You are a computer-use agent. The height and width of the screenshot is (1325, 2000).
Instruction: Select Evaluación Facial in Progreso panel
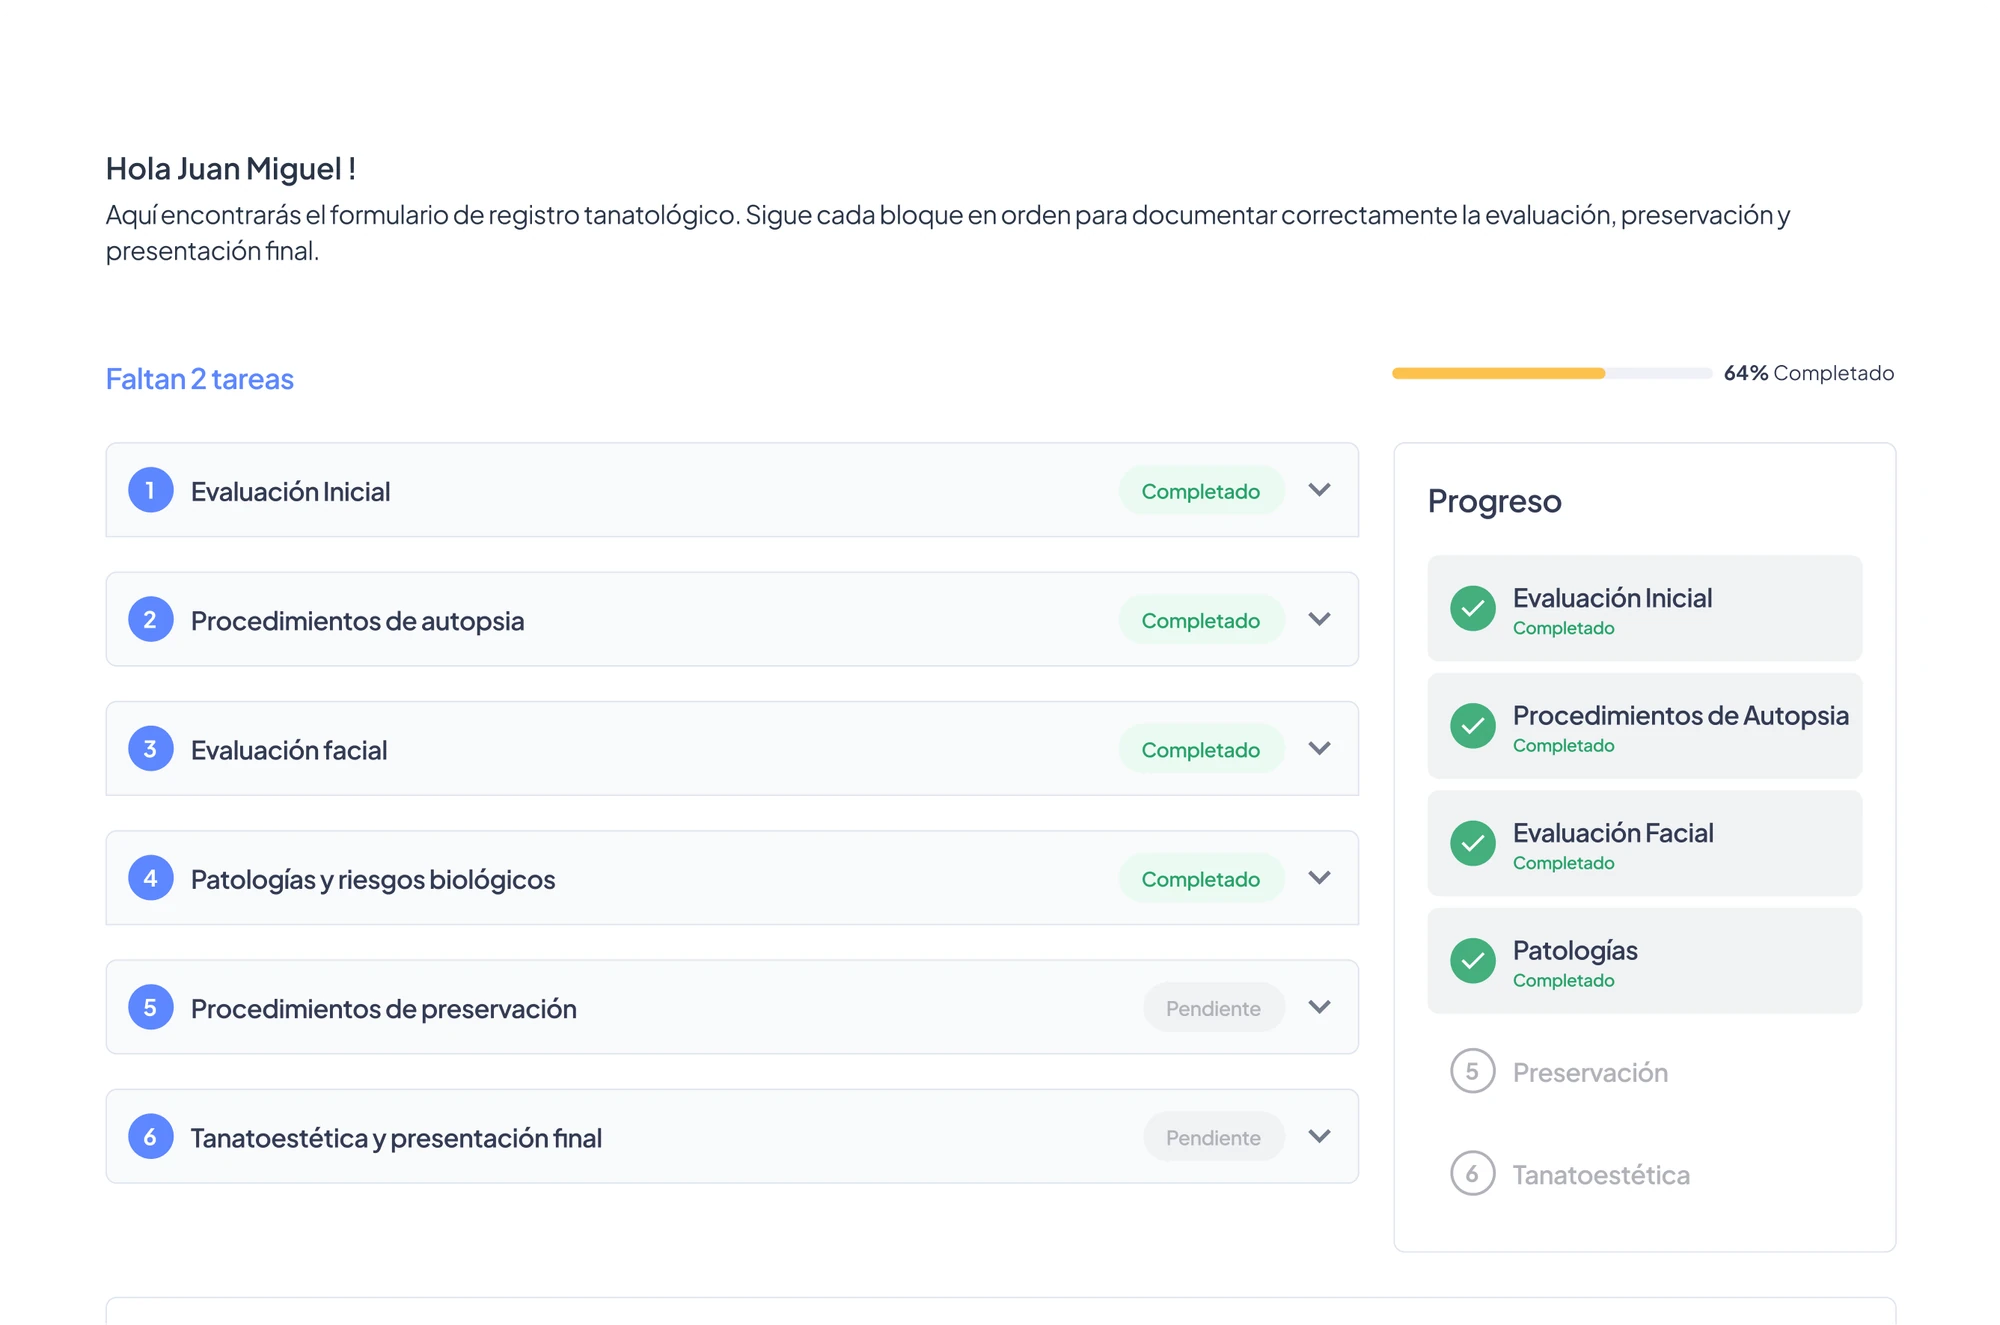pos(1644,843)
